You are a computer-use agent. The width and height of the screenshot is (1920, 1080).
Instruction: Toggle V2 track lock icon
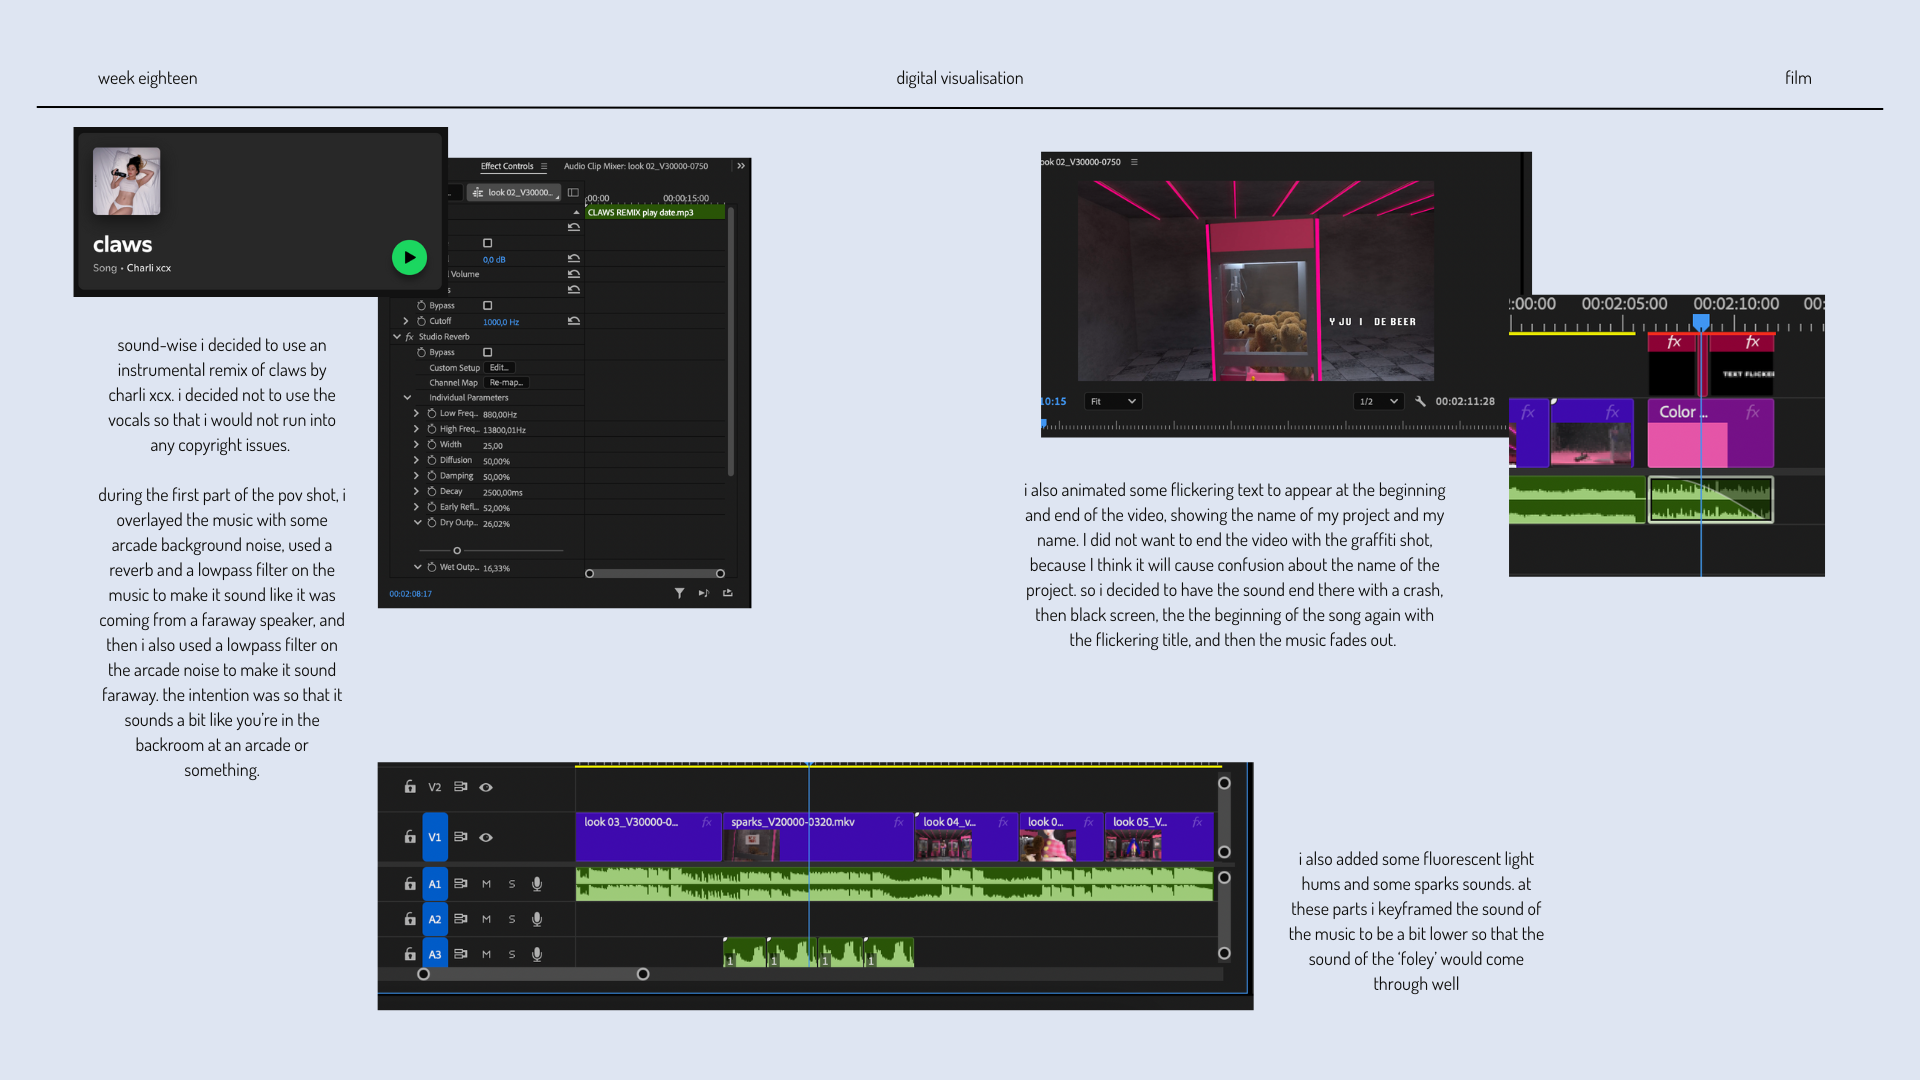(x=410, y=787)
